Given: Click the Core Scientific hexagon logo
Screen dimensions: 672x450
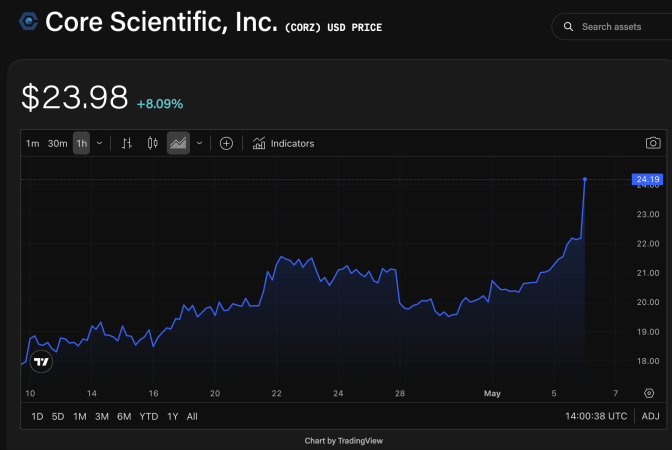Looking at the screenshot, I should coord(29,21).
